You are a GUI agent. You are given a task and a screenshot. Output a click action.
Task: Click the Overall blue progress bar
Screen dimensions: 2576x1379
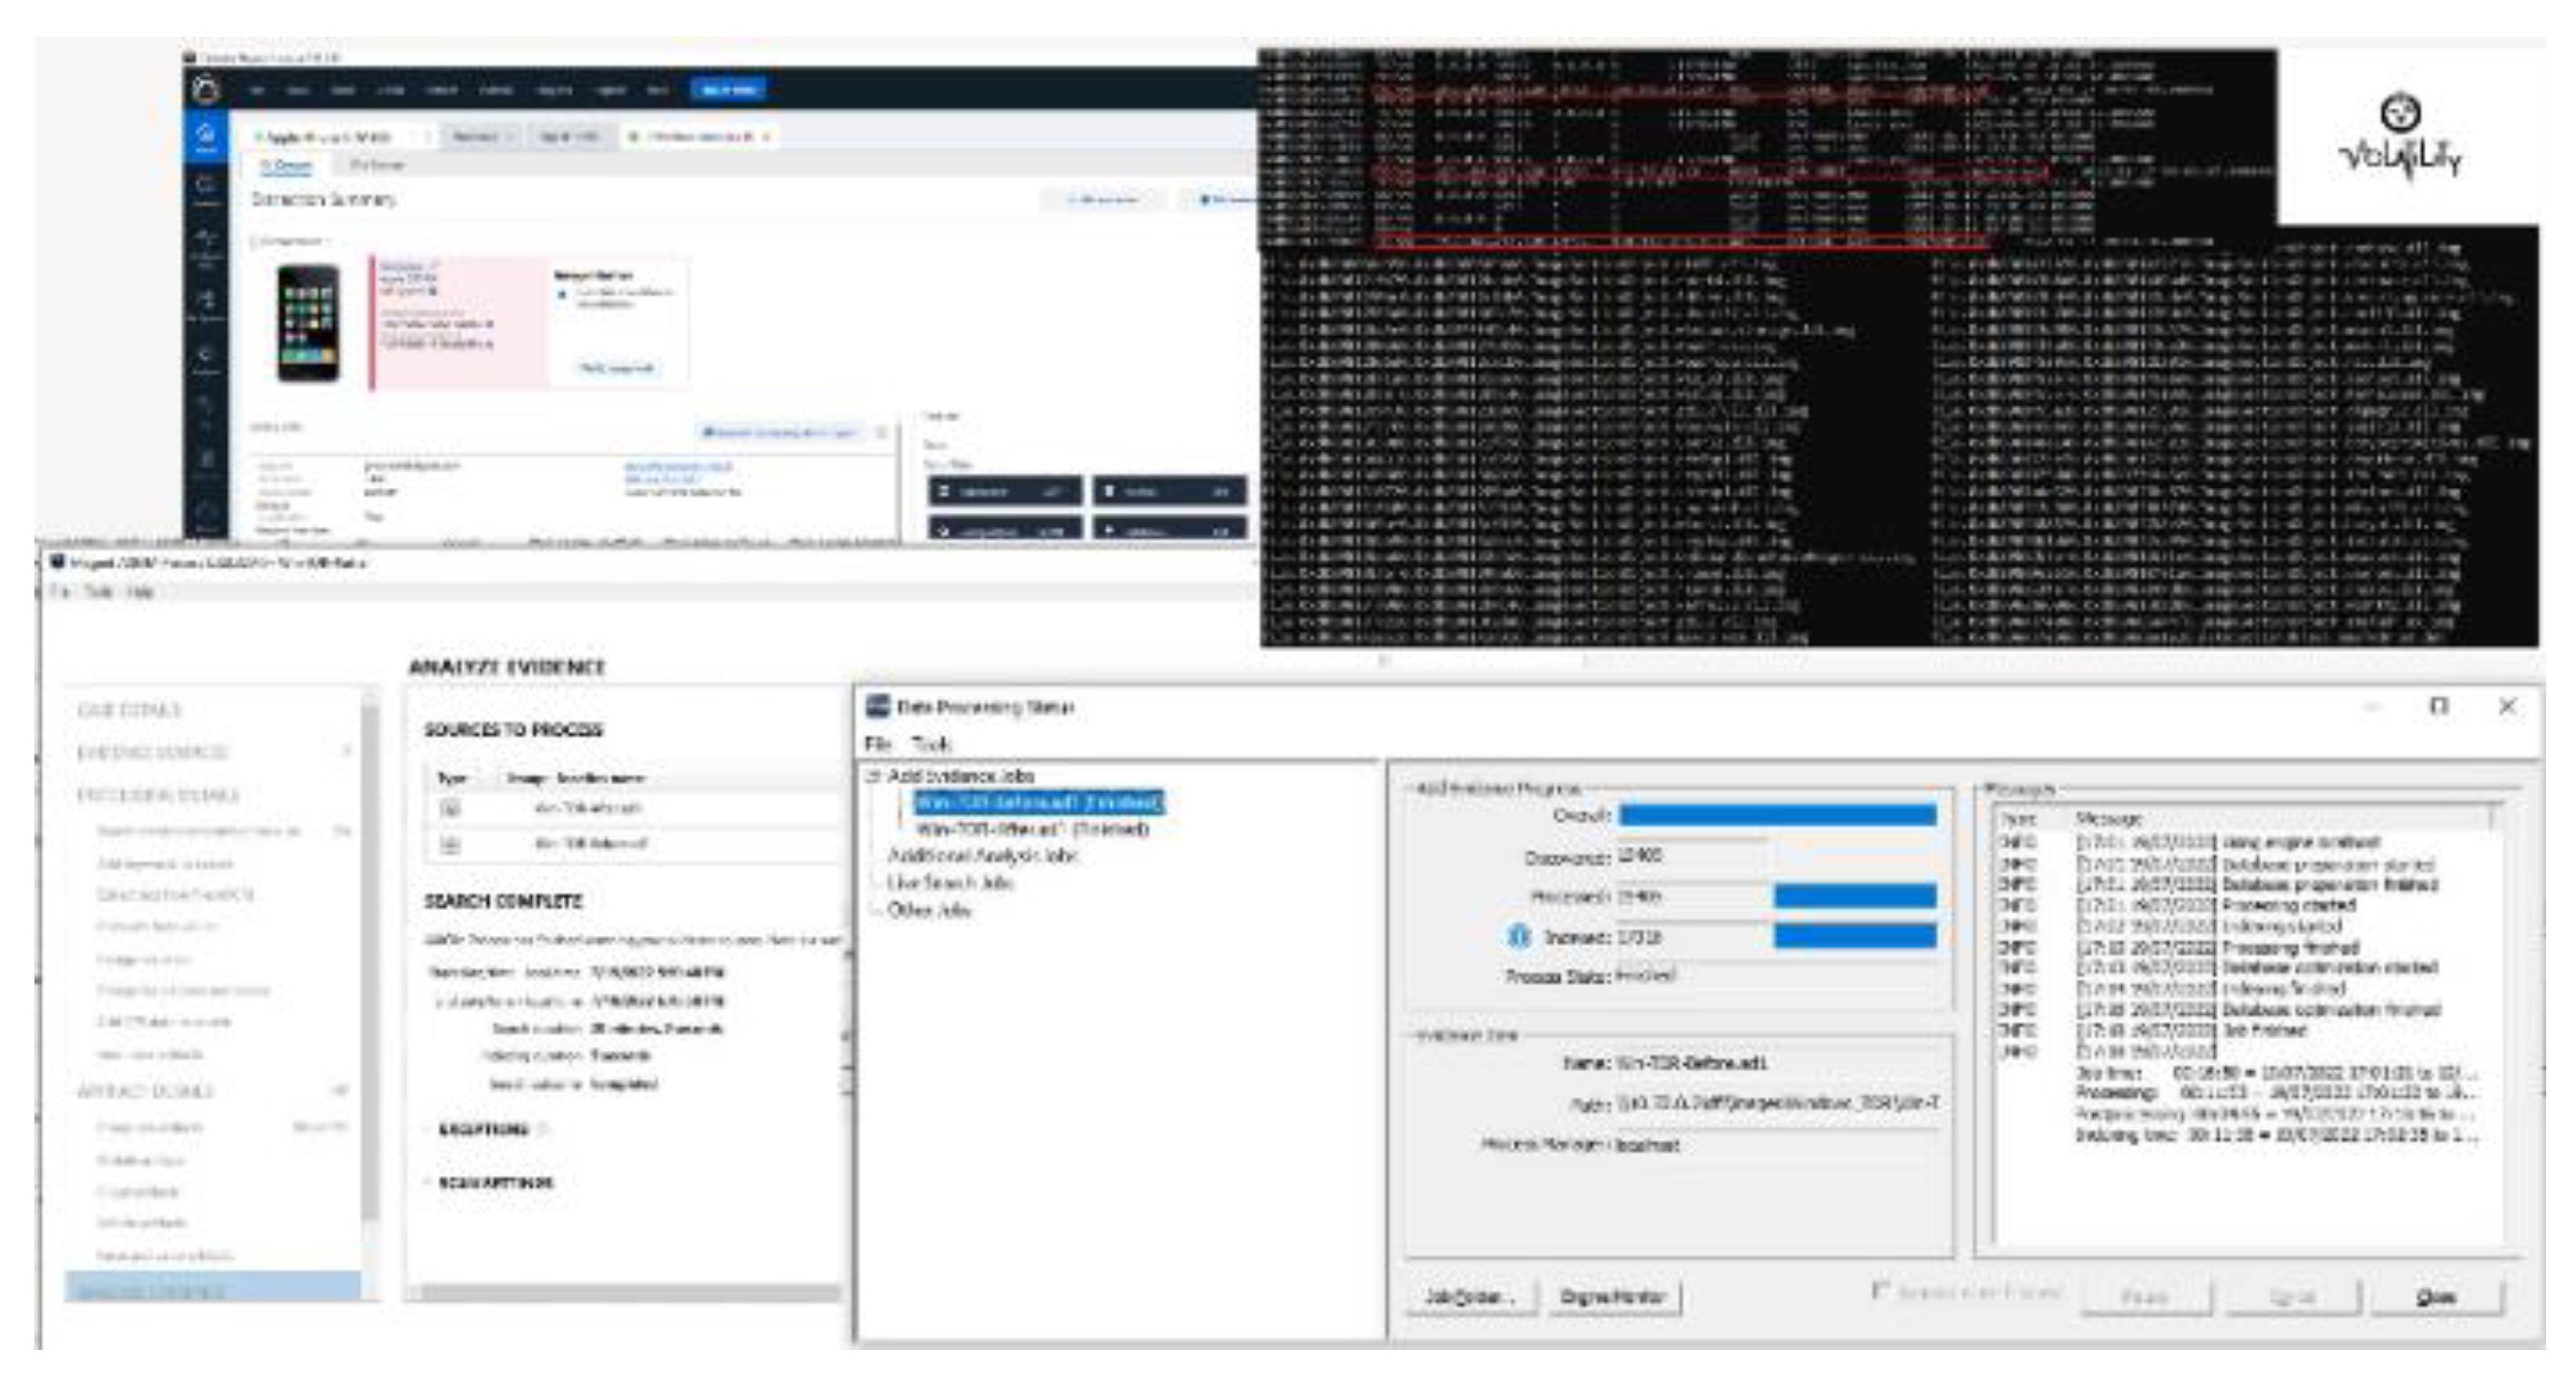pos(1777,815)
